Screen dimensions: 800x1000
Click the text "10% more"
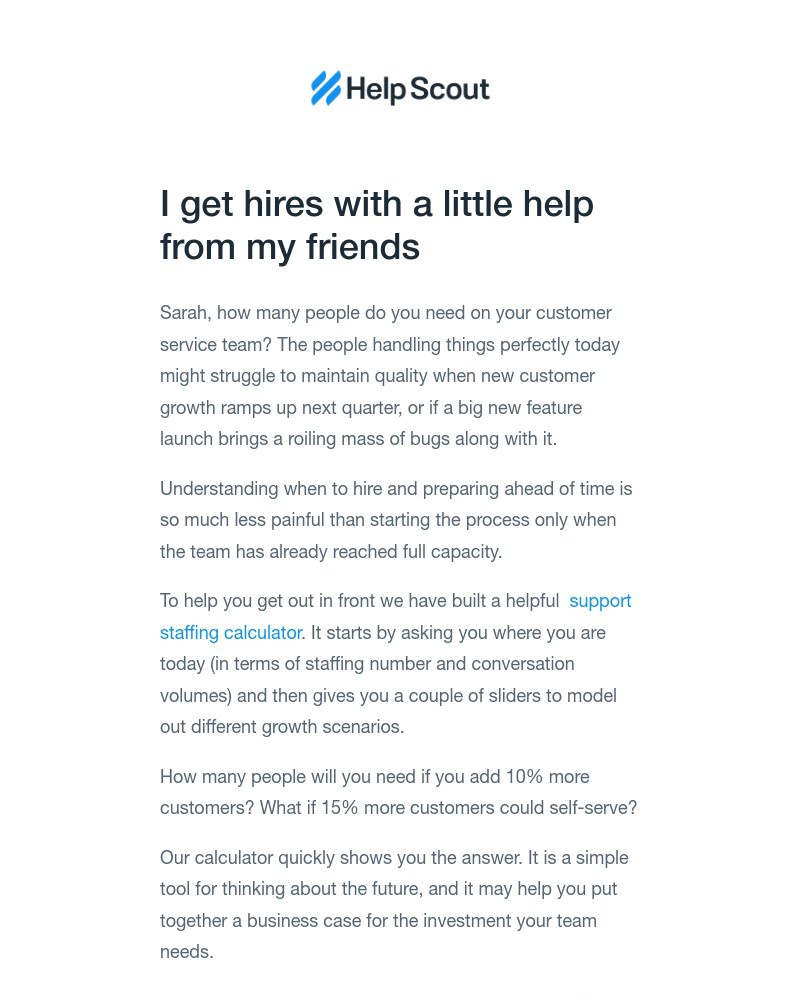tap(547, 777)
